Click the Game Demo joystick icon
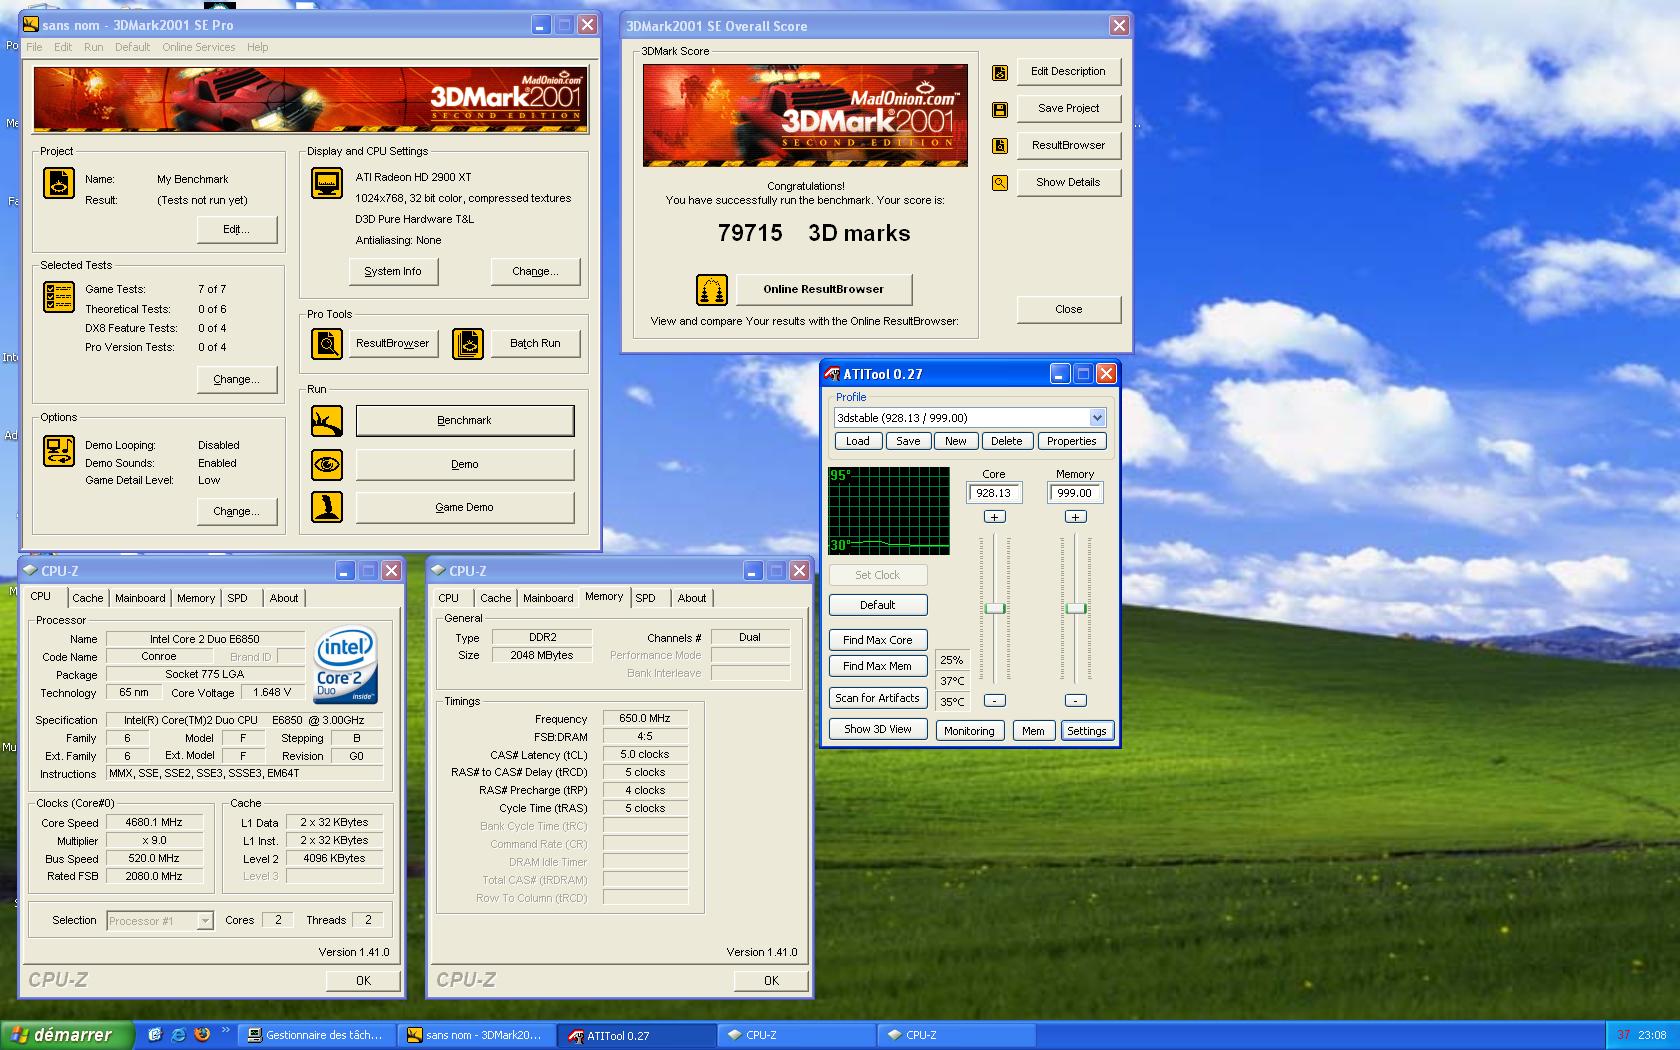The width and height of the screenshot is (1680, 1050). (327, 507)
